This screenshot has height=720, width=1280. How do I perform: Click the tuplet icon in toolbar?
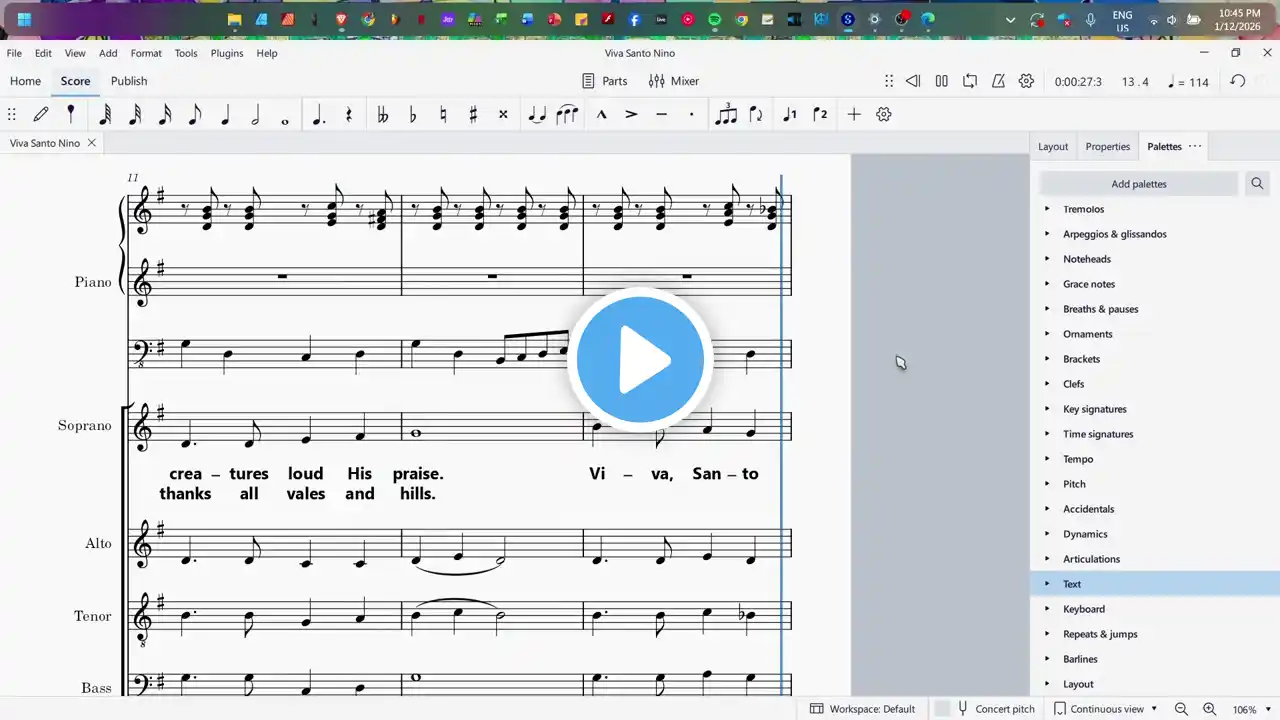tap(726, 115)
